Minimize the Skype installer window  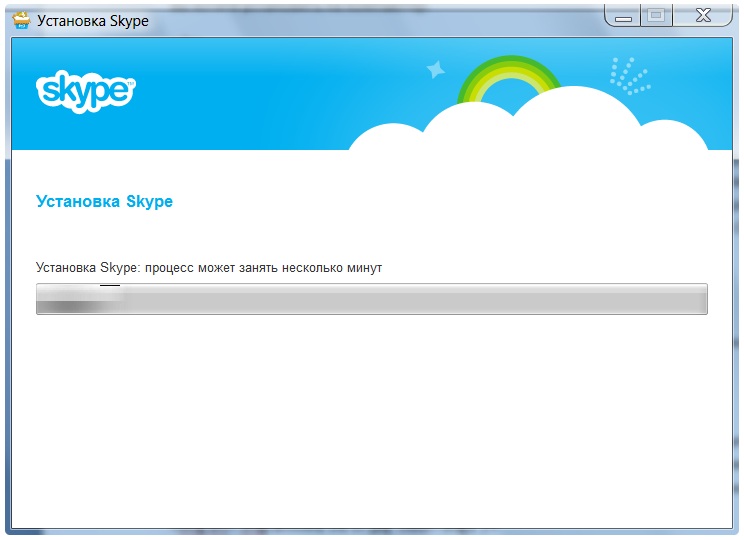pyautogui.click(x=623, y=16)
